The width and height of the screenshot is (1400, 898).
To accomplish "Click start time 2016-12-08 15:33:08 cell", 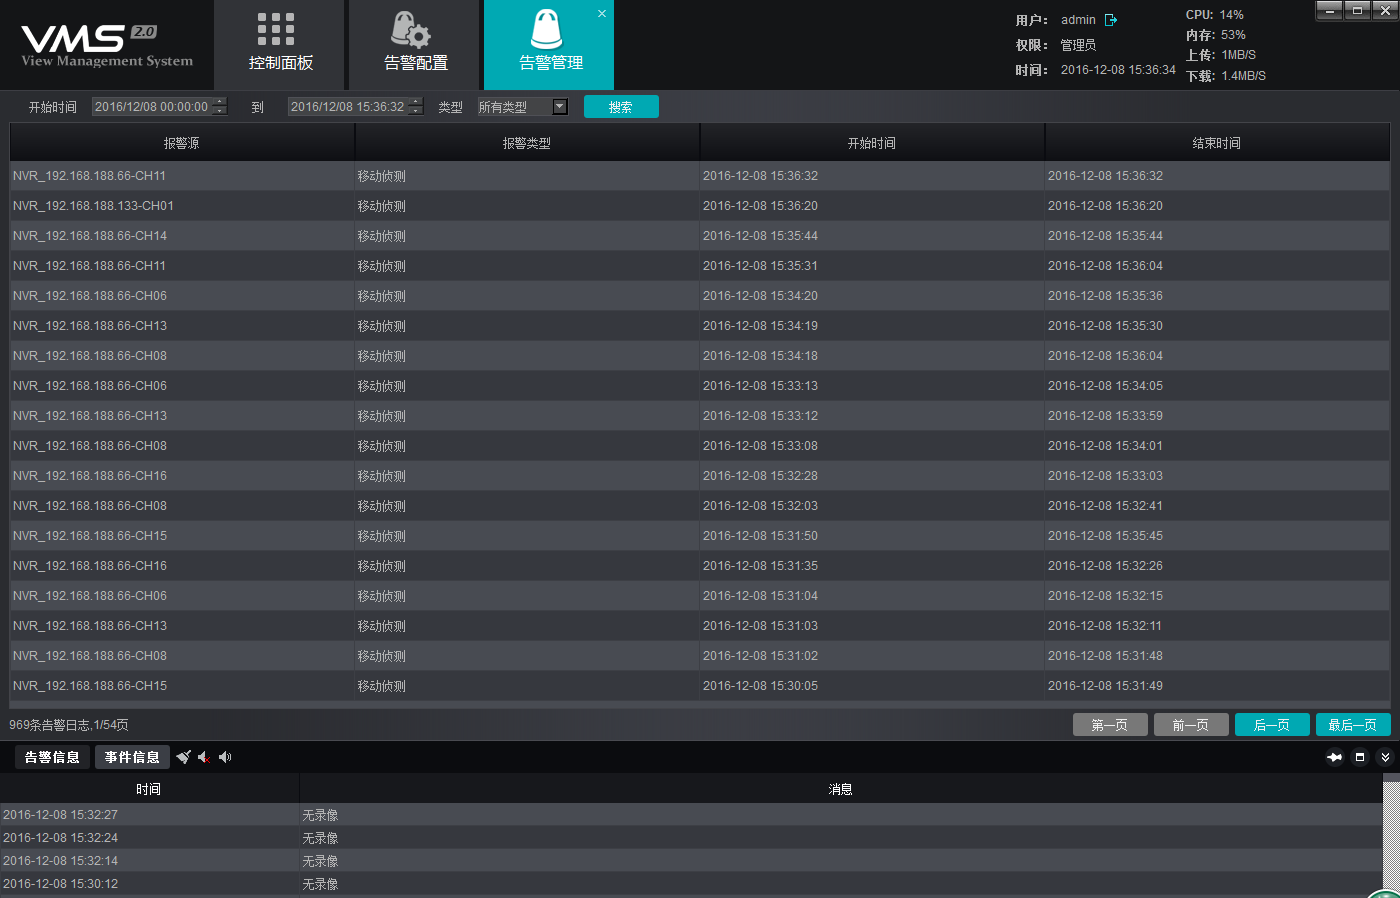I will (872, 446).
